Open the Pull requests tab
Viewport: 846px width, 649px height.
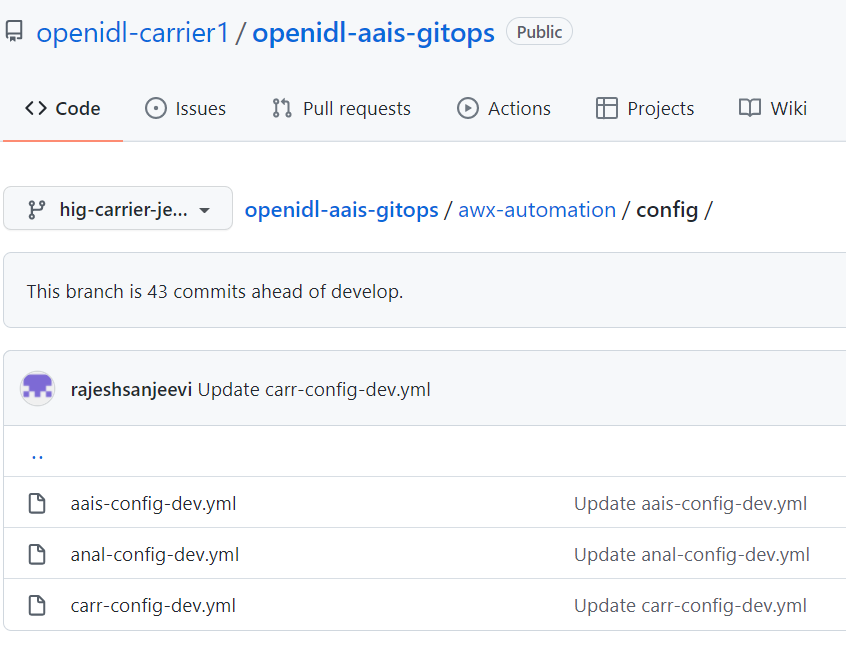tap(342, 108)
